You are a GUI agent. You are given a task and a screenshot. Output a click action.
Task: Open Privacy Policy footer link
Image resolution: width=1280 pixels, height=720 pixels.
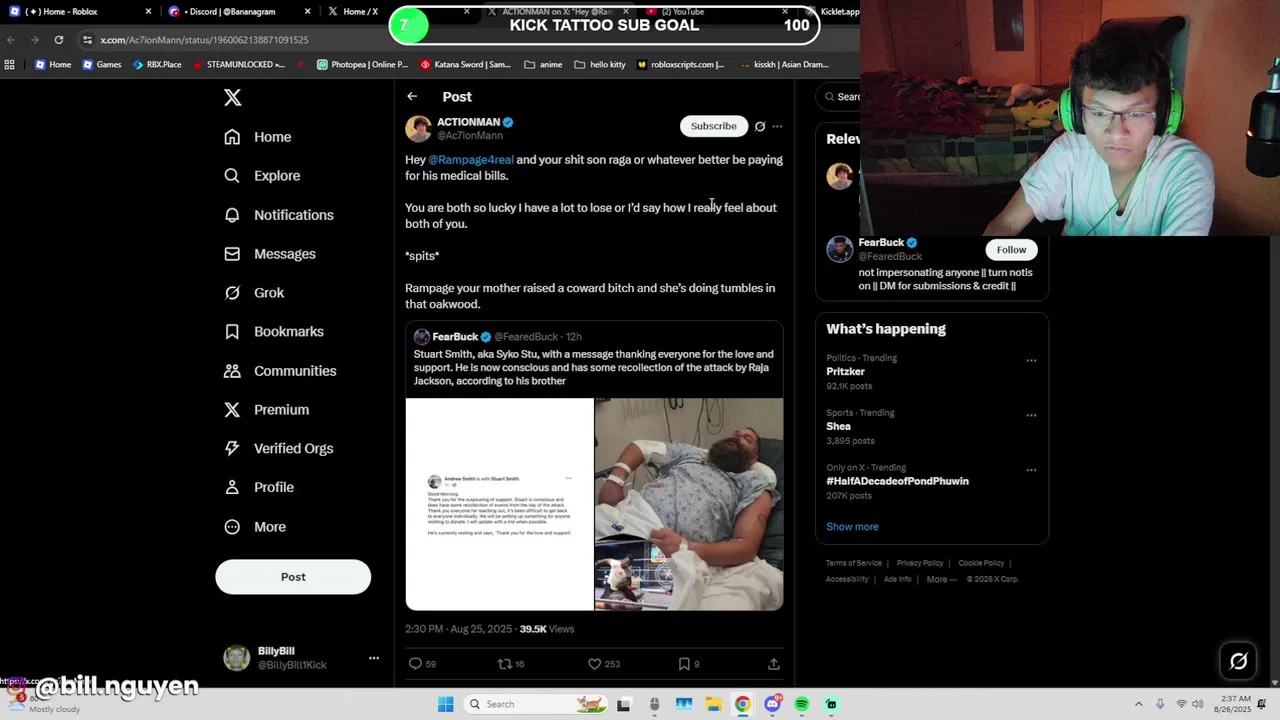920,563
